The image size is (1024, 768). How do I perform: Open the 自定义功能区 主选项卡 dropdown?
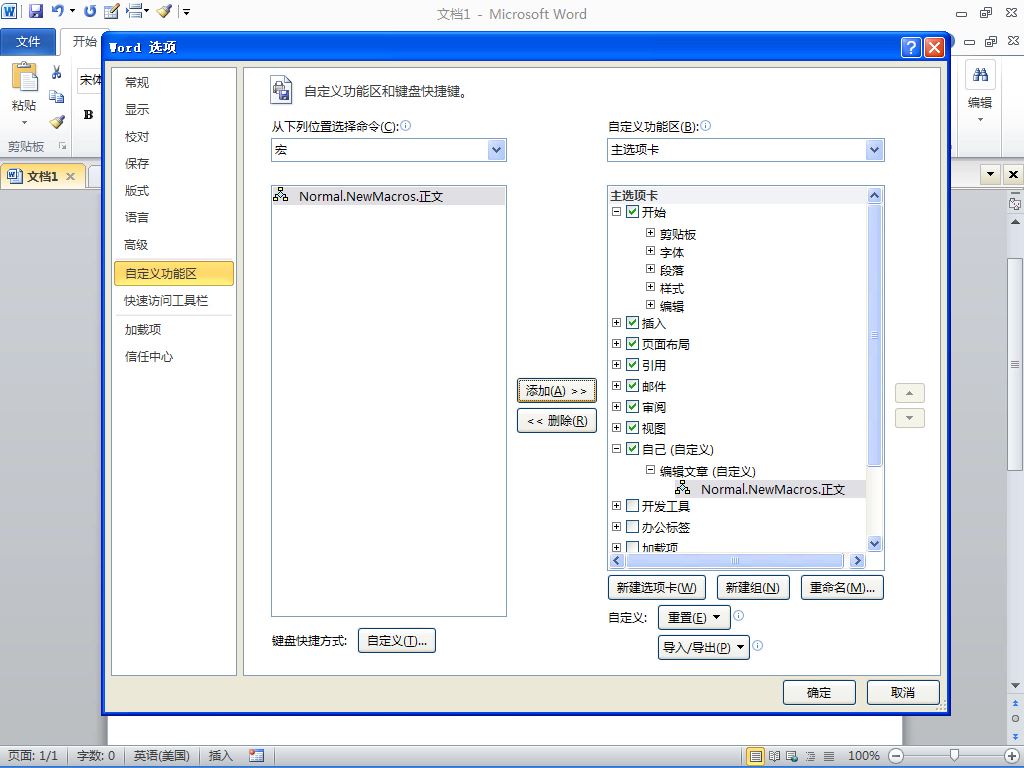pyautogui.click(x=874, y=150)
